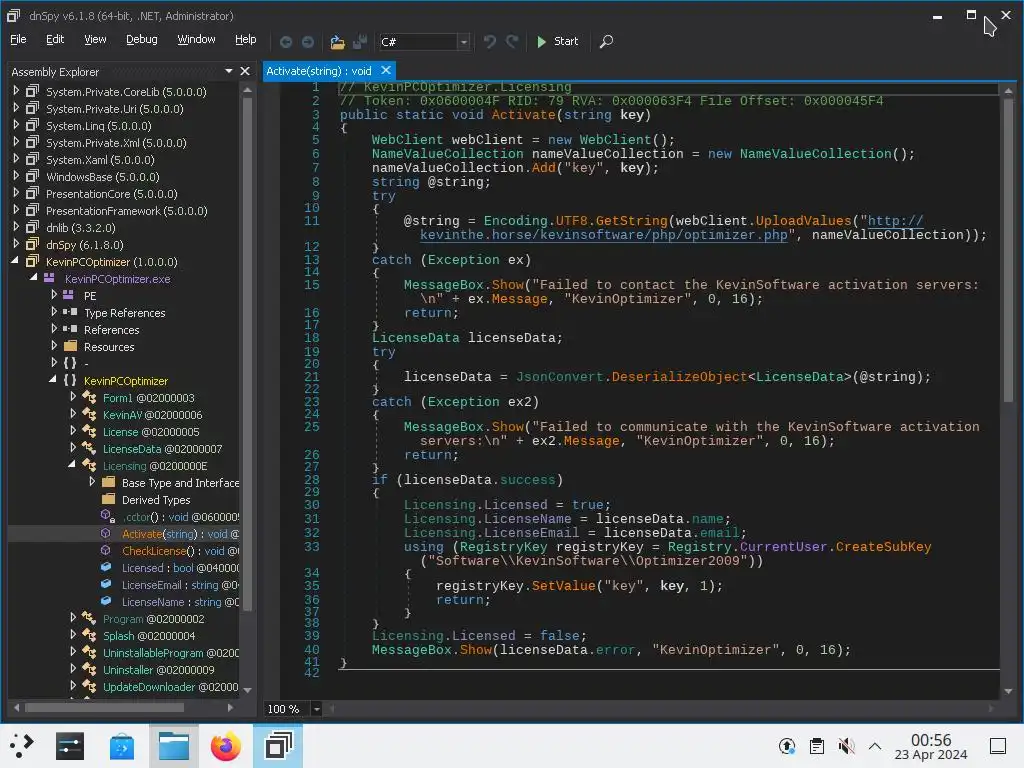Select LicenseName : string field
Screen dimensions: 1024x768
[180, 601]
